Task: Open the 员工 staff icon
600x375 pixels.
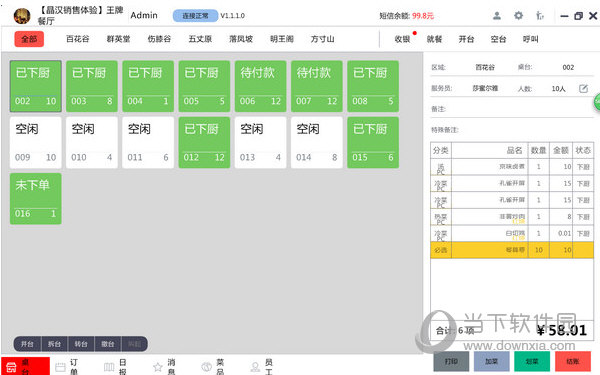Action: [255, 367]
